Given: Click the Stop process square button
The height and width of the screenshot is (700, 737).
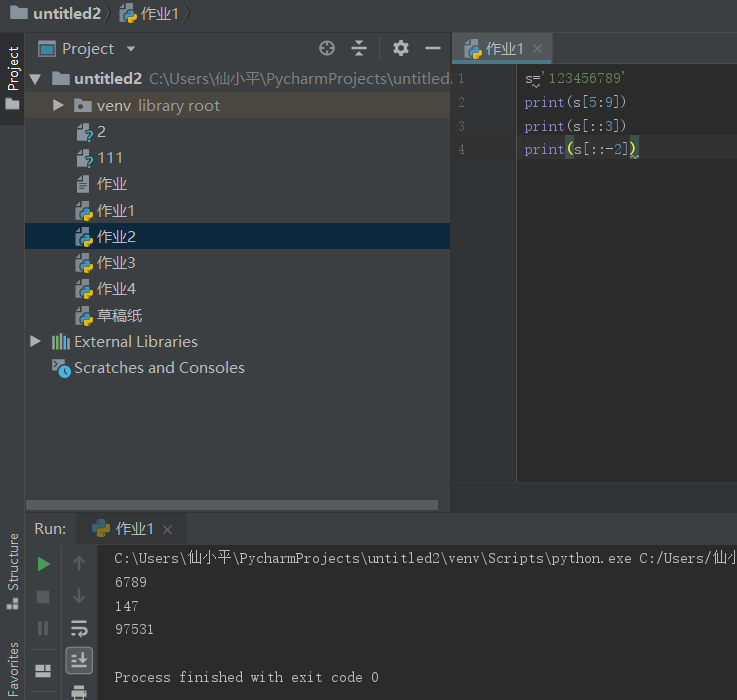Looking at the screenshot, I should coord(43,597).
